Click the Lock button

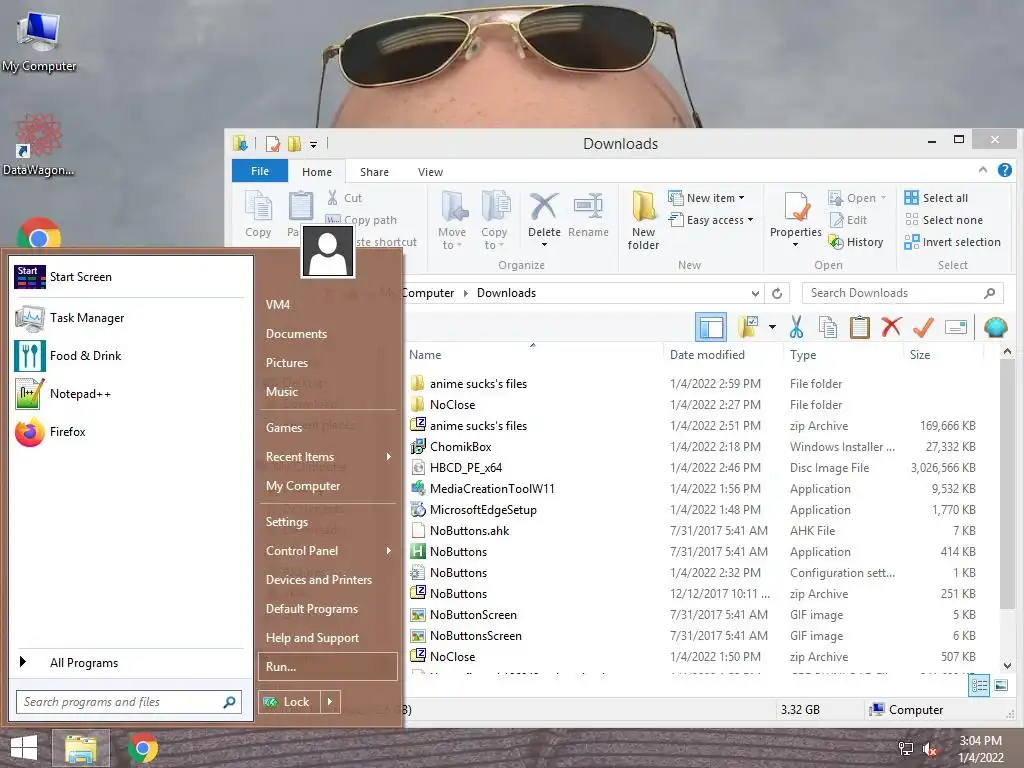click(x=289, y=702)
